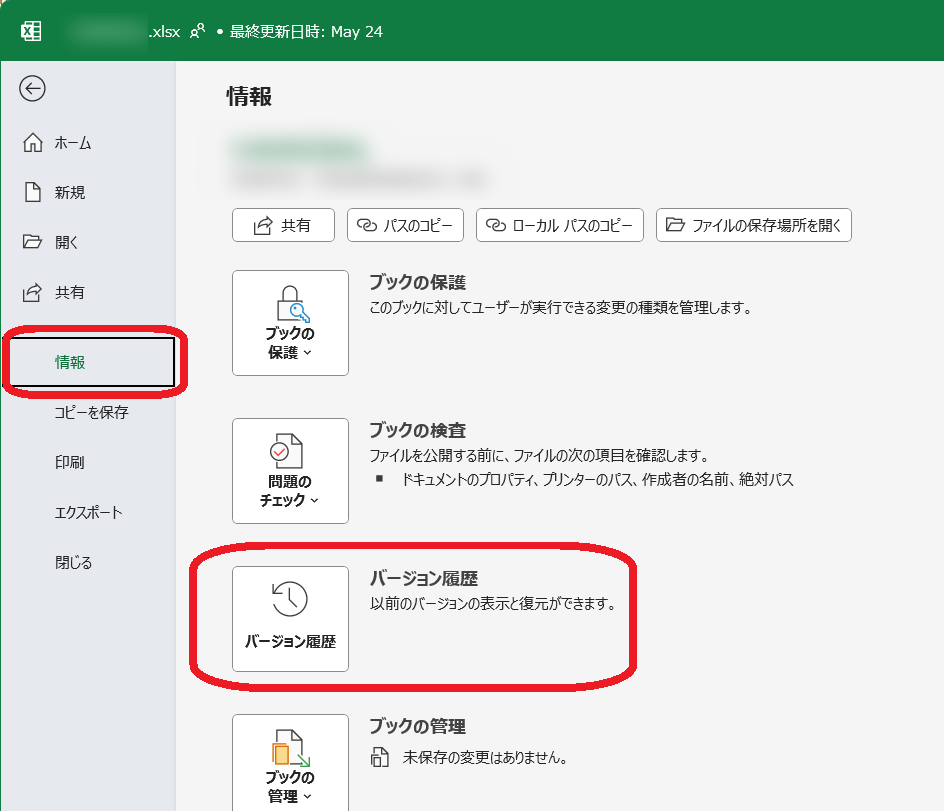Open バージョン履歴 (Version History)
Image resolution: width=944 pixels, height=811 pixels.
tap(290, 618)
